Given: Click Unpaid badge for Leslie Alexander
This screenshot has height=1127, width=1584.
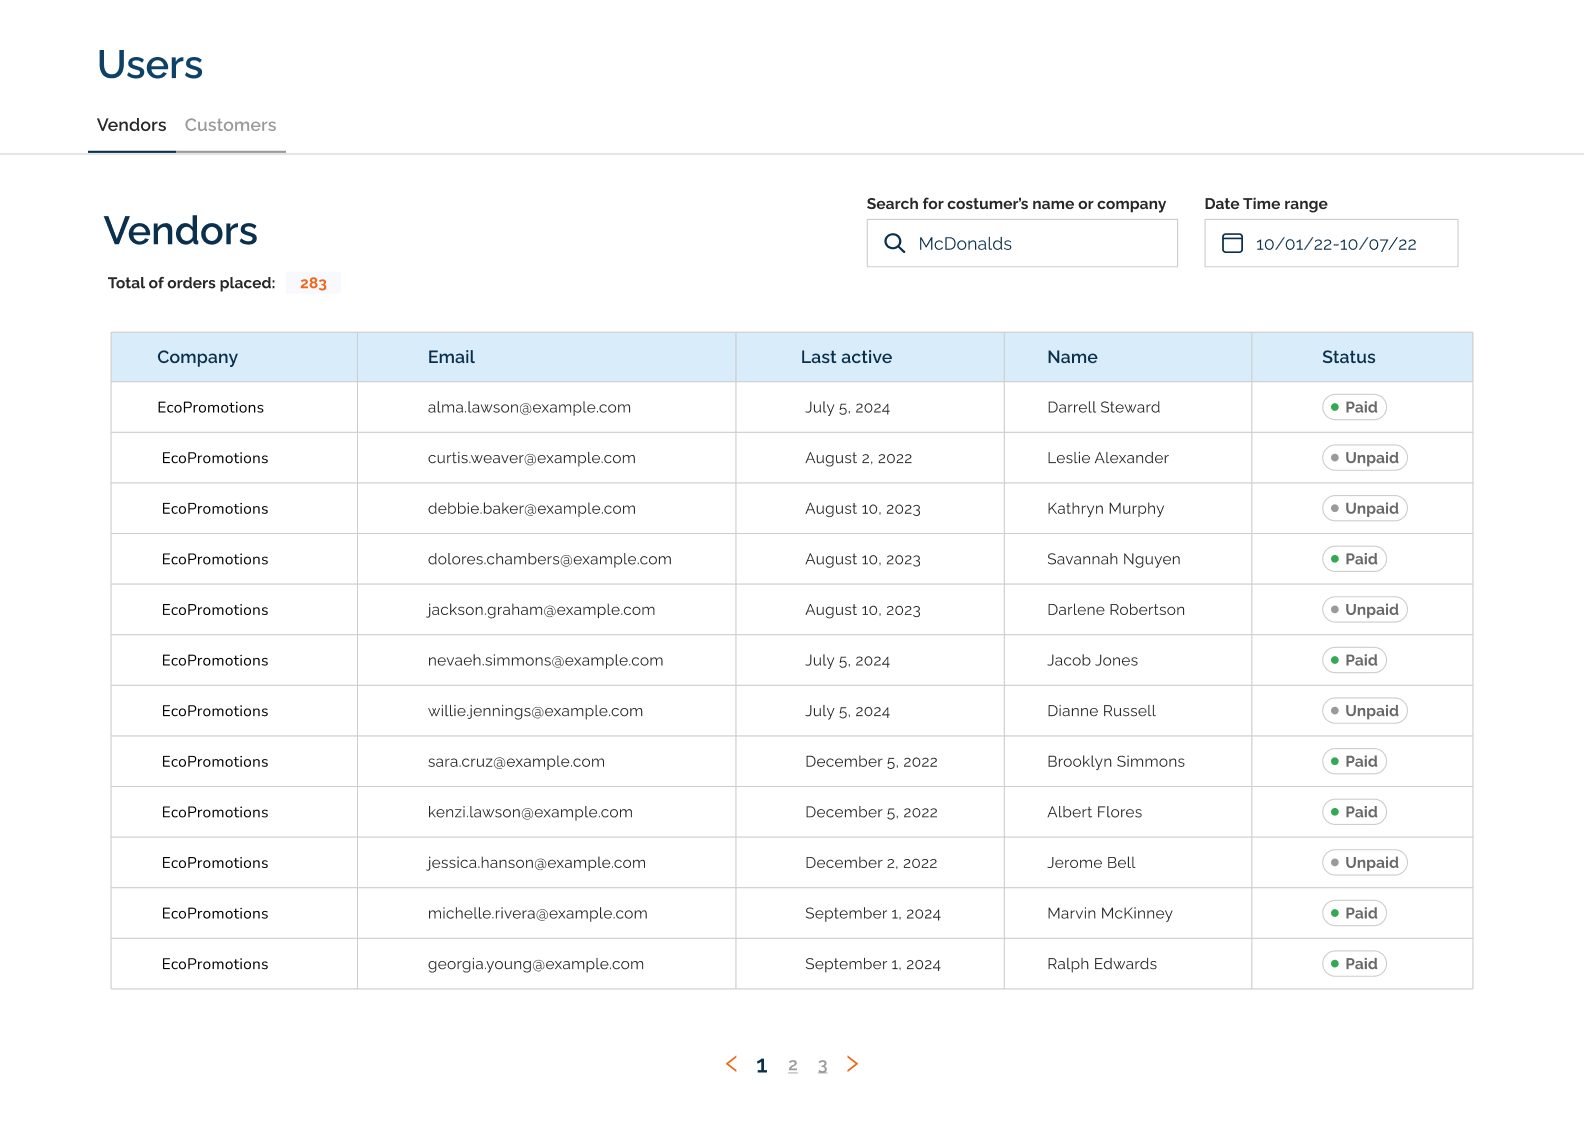Looking at the screenshot, I should (1364, 458).
